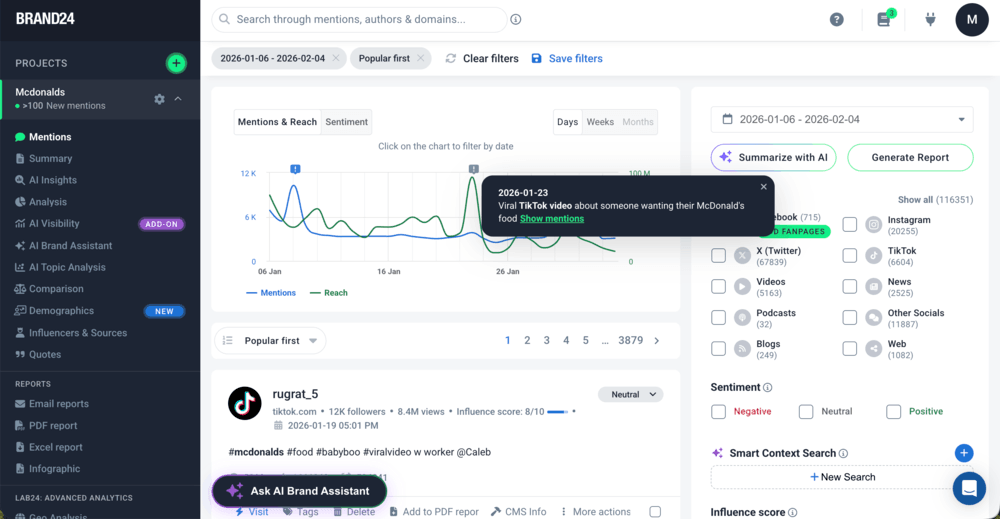This screenshot has height=519, width=1000.
Task: Open Comparison in sidebar
Action: (x=56, y=289)
